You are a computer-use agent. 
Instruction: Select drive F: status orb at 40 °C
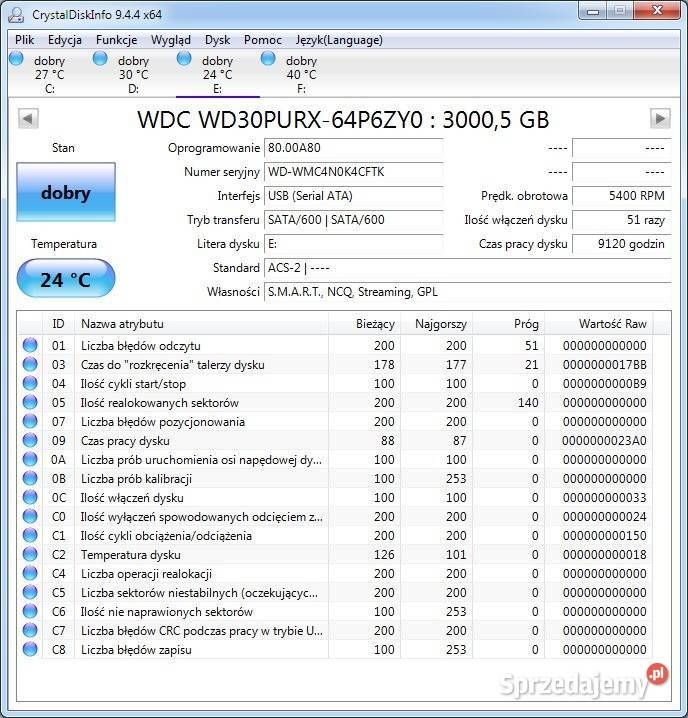[x=268, y=59]
